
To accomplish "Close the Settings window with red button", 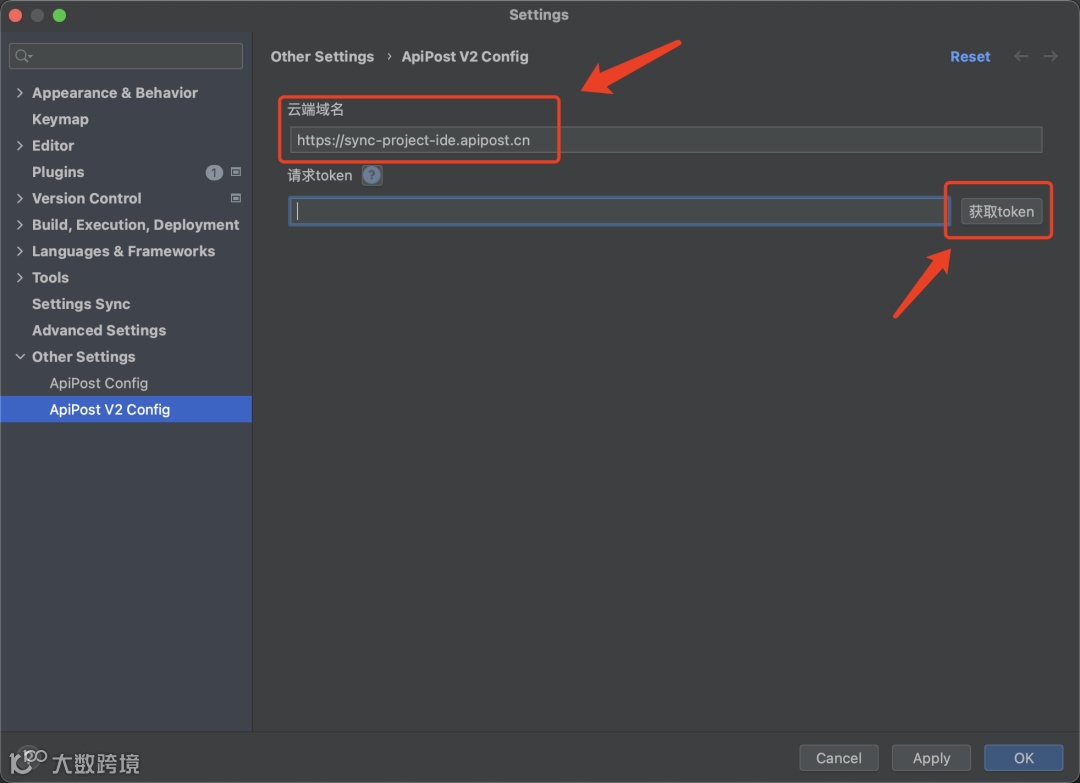I will pos(15,15).
